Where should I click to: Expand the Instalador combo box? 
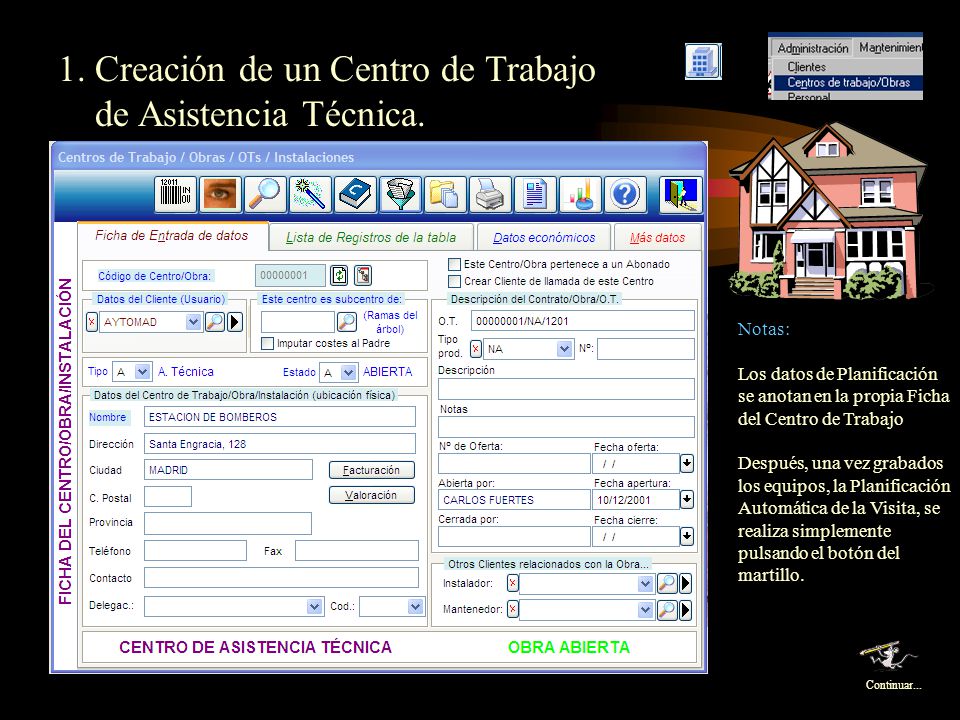[x=645, y=584]
